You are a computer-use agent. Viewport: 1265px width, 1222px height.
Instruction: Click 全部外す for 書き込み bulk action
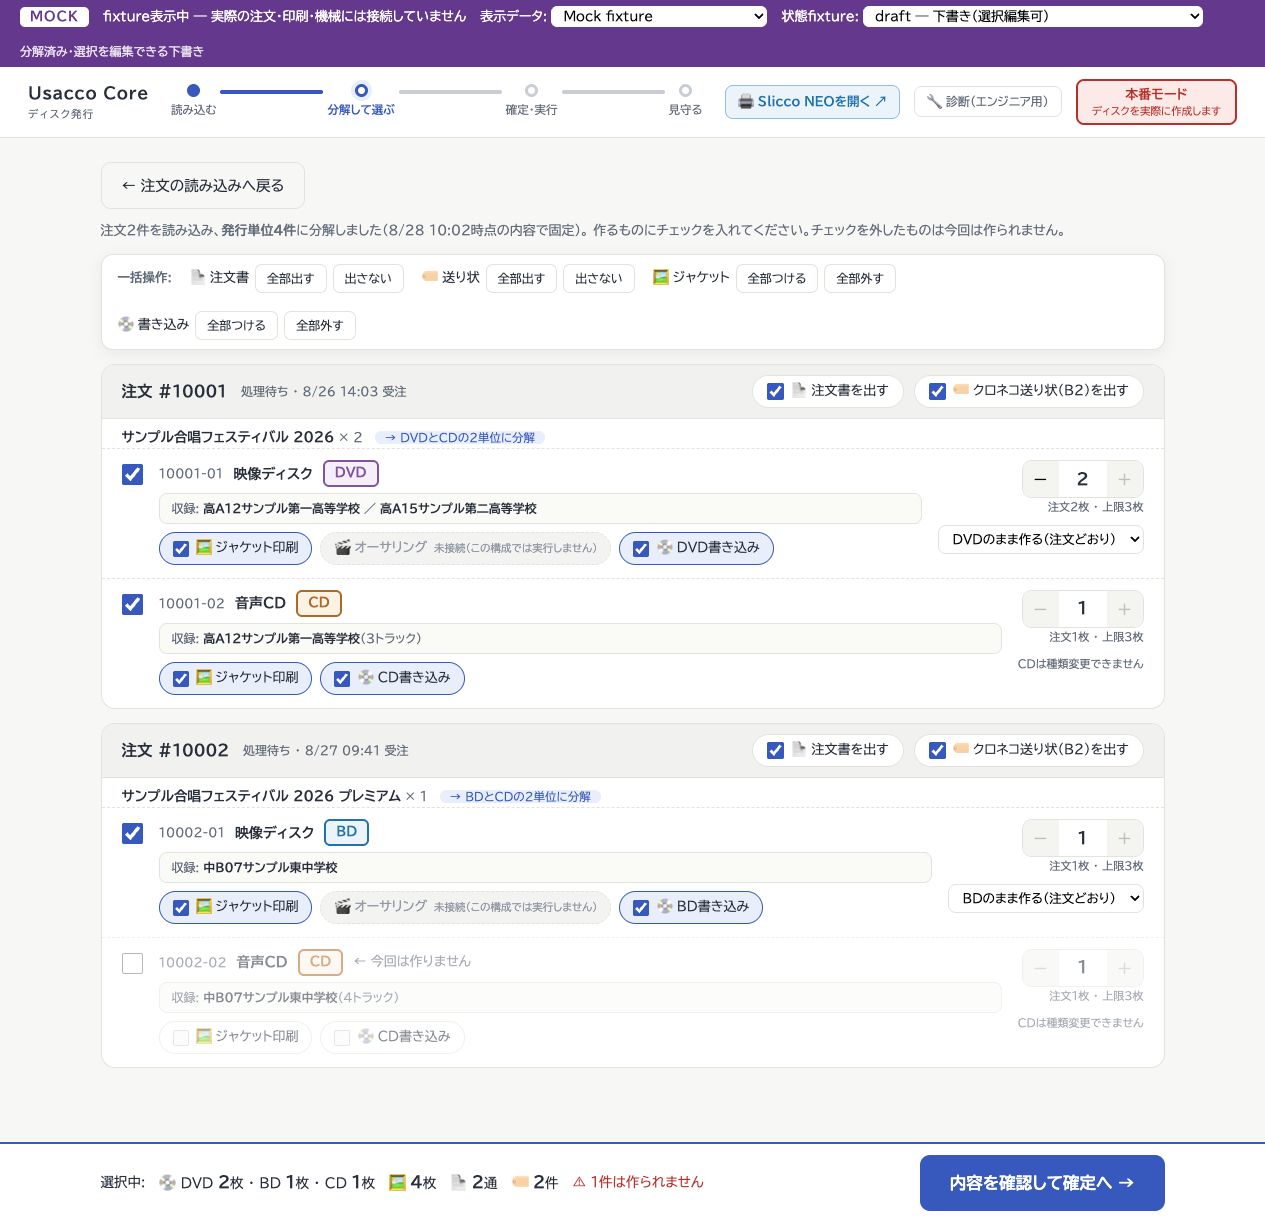tap(320, 325)
